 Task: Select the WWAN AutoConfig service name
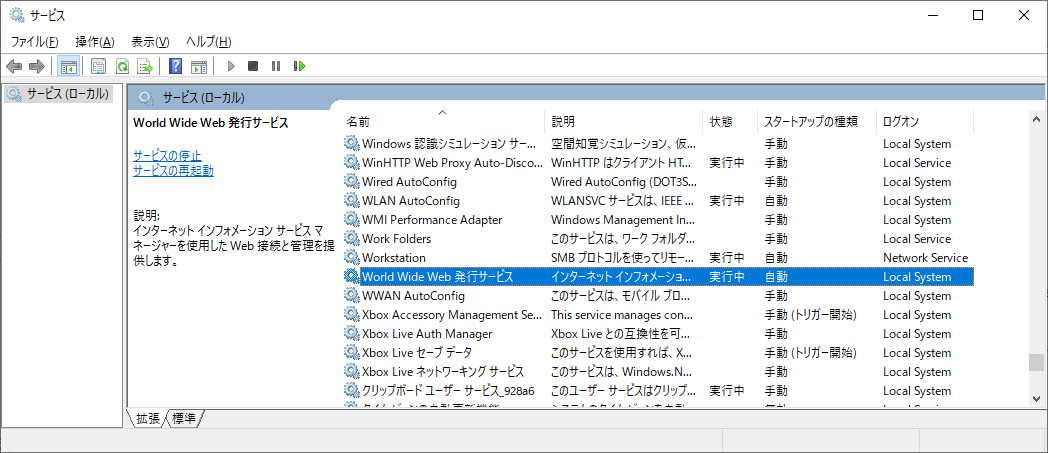point(413,295)
